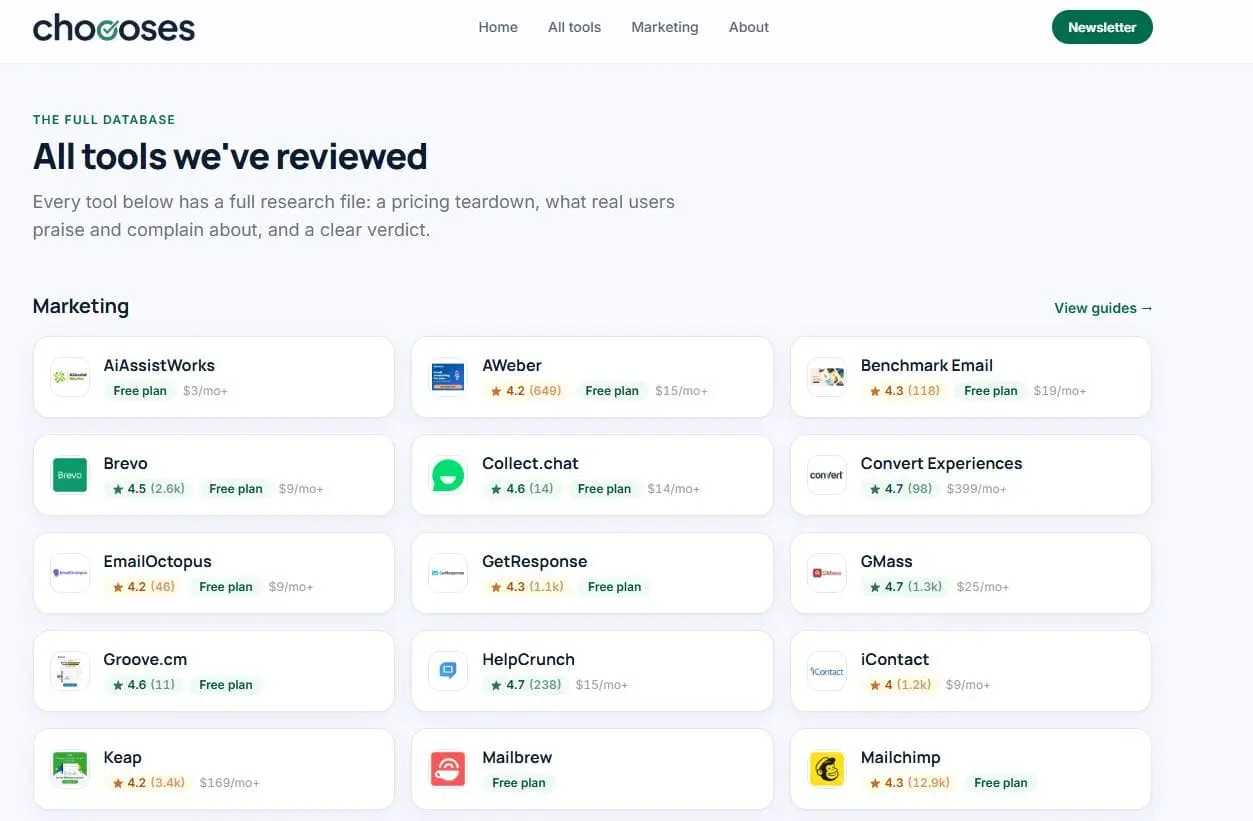
Task: Click the Benchmark Email logo icon
Action: [827, 377]
